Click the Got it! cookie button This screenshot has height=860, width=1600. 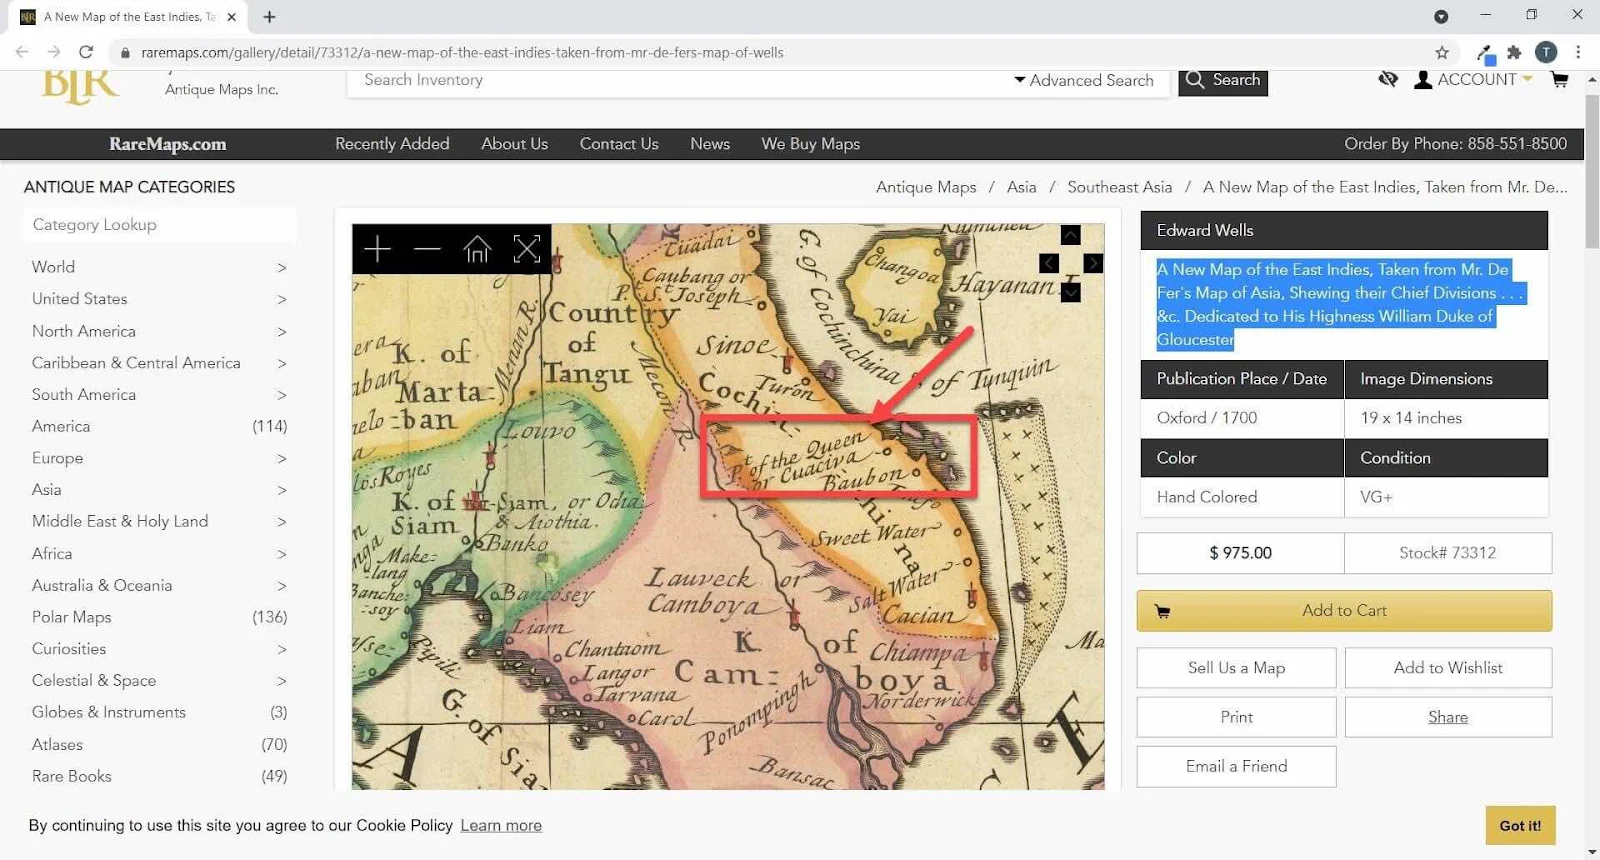(1520, 825)
